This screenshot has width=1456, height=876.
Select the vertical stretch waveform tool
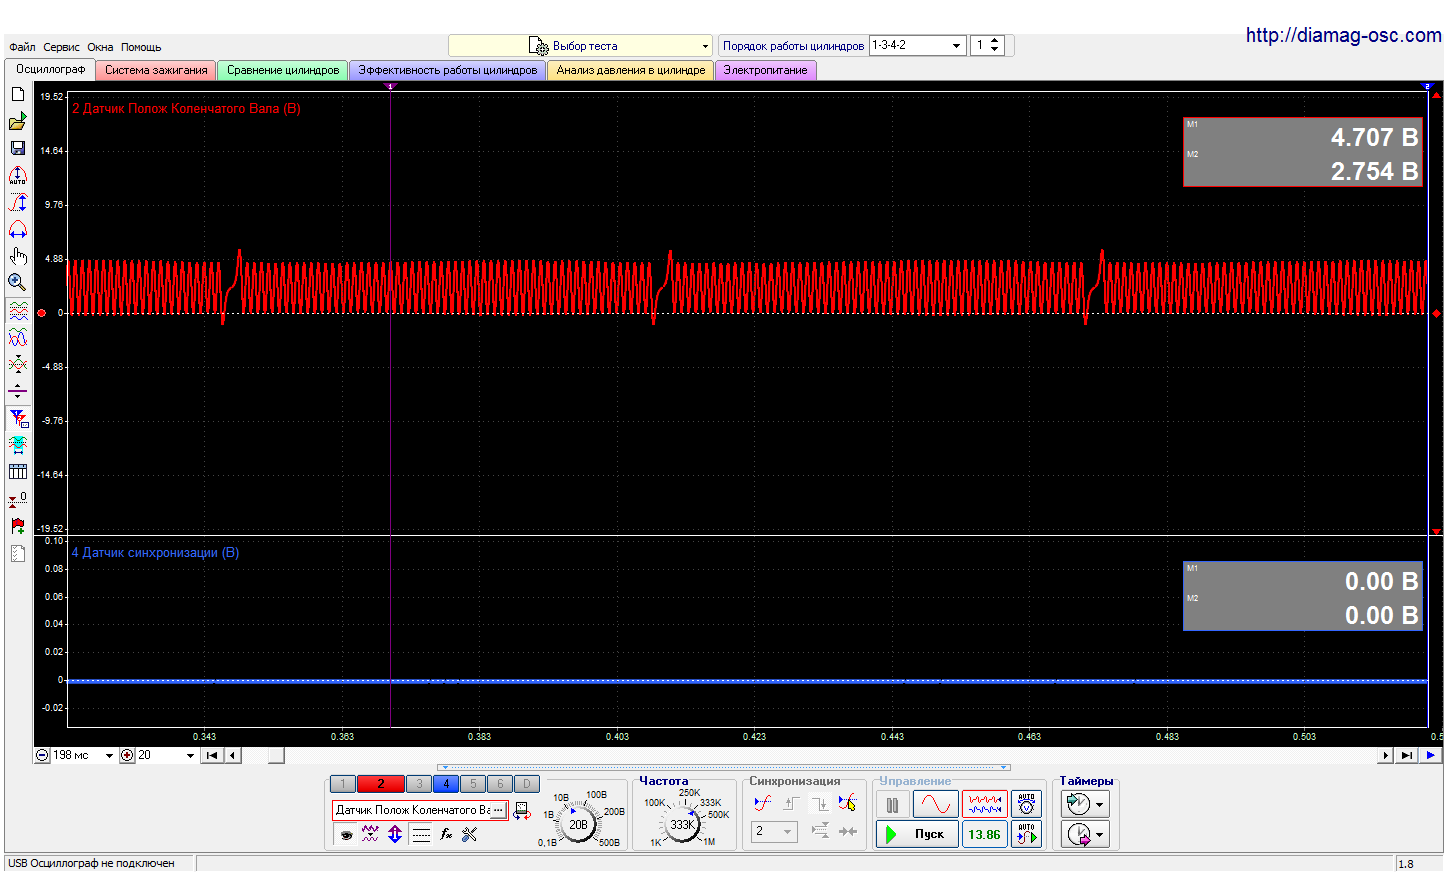18,202
